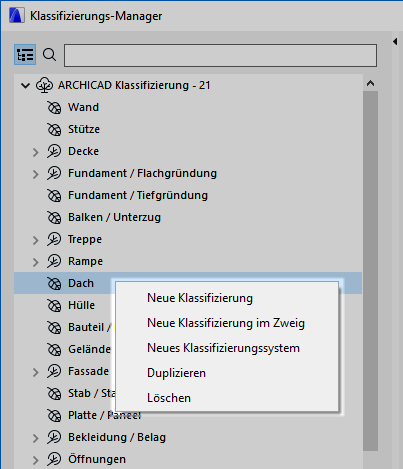Select the leaf icon beside Stütze
403x469 pixels.
coord(54,130)
